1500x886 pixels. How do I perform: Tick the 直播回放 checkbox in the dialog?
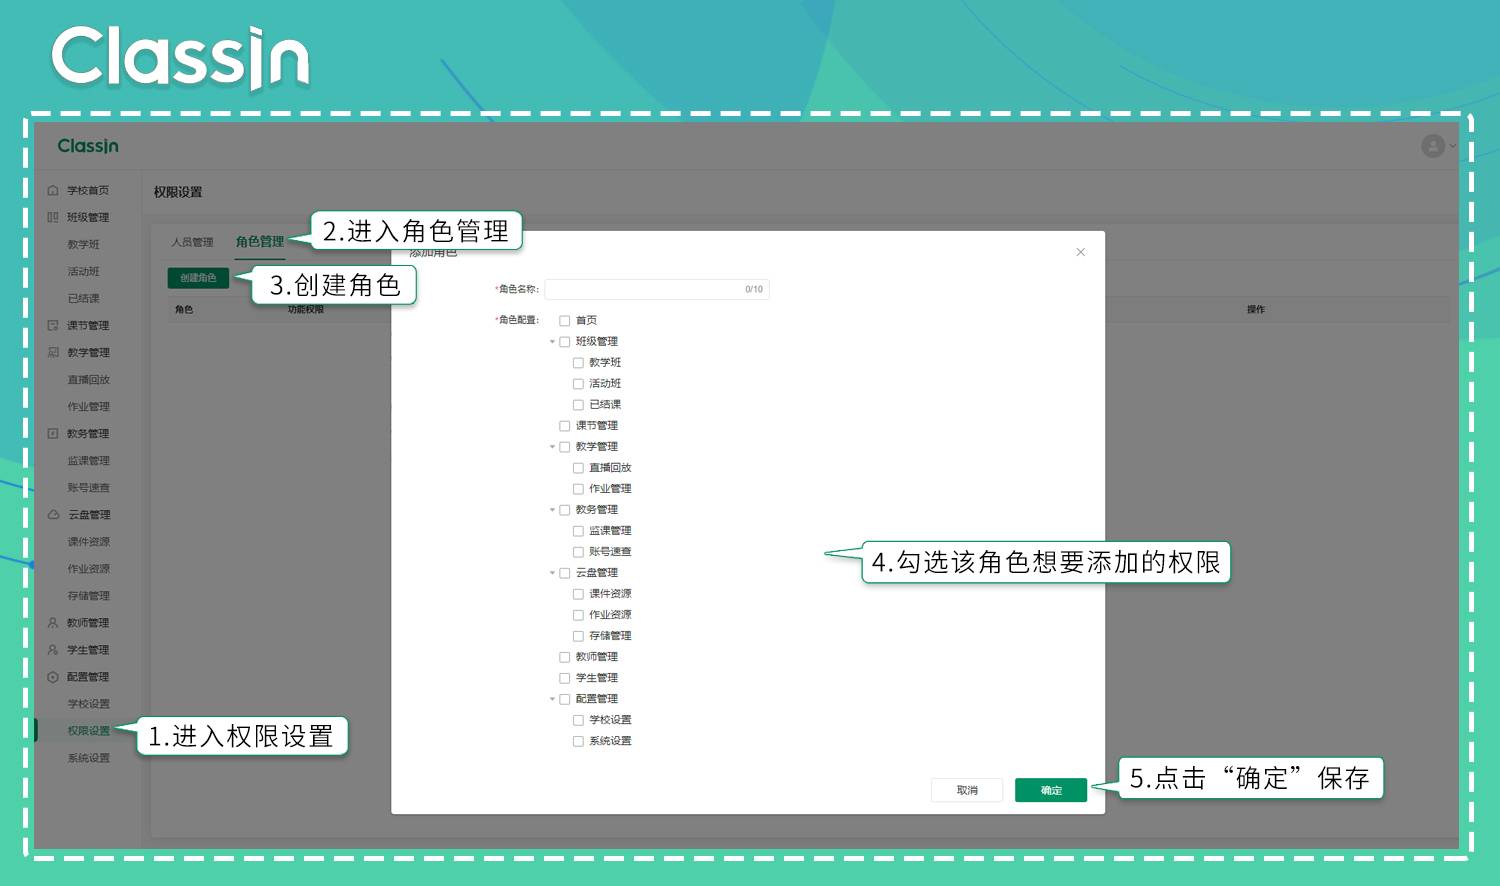[578, 468]
